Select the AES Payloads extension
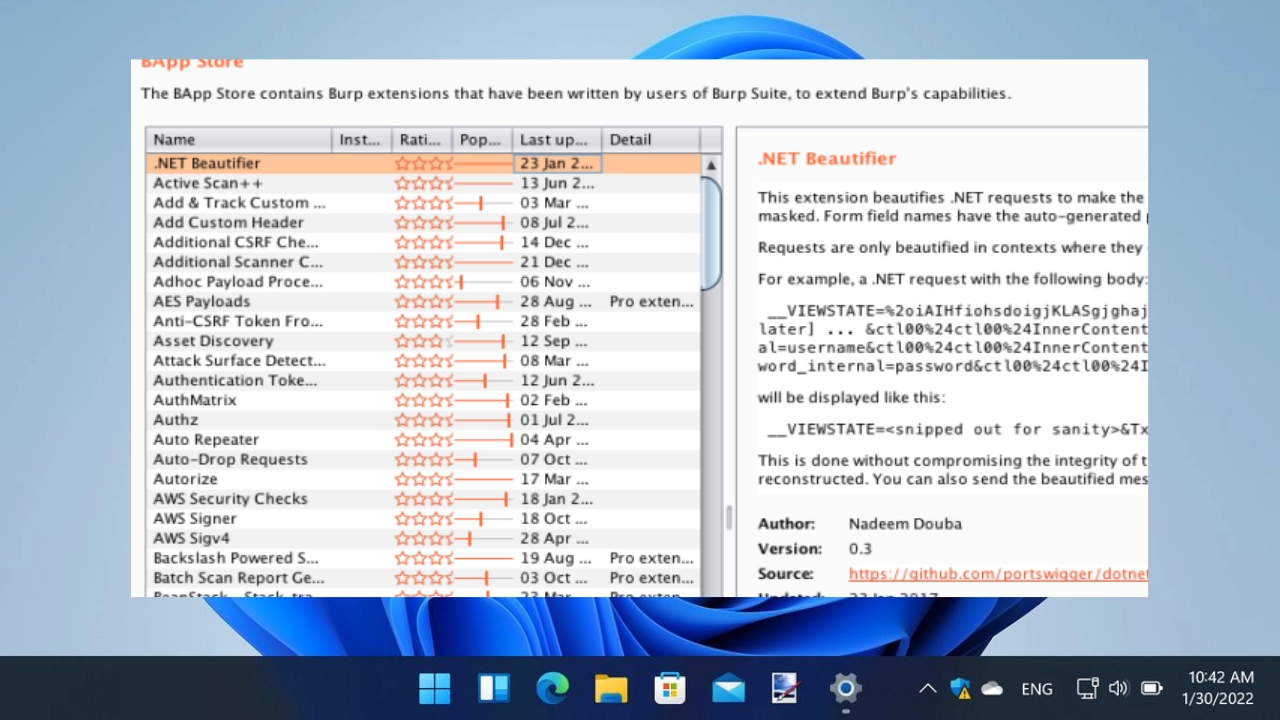 423,301
